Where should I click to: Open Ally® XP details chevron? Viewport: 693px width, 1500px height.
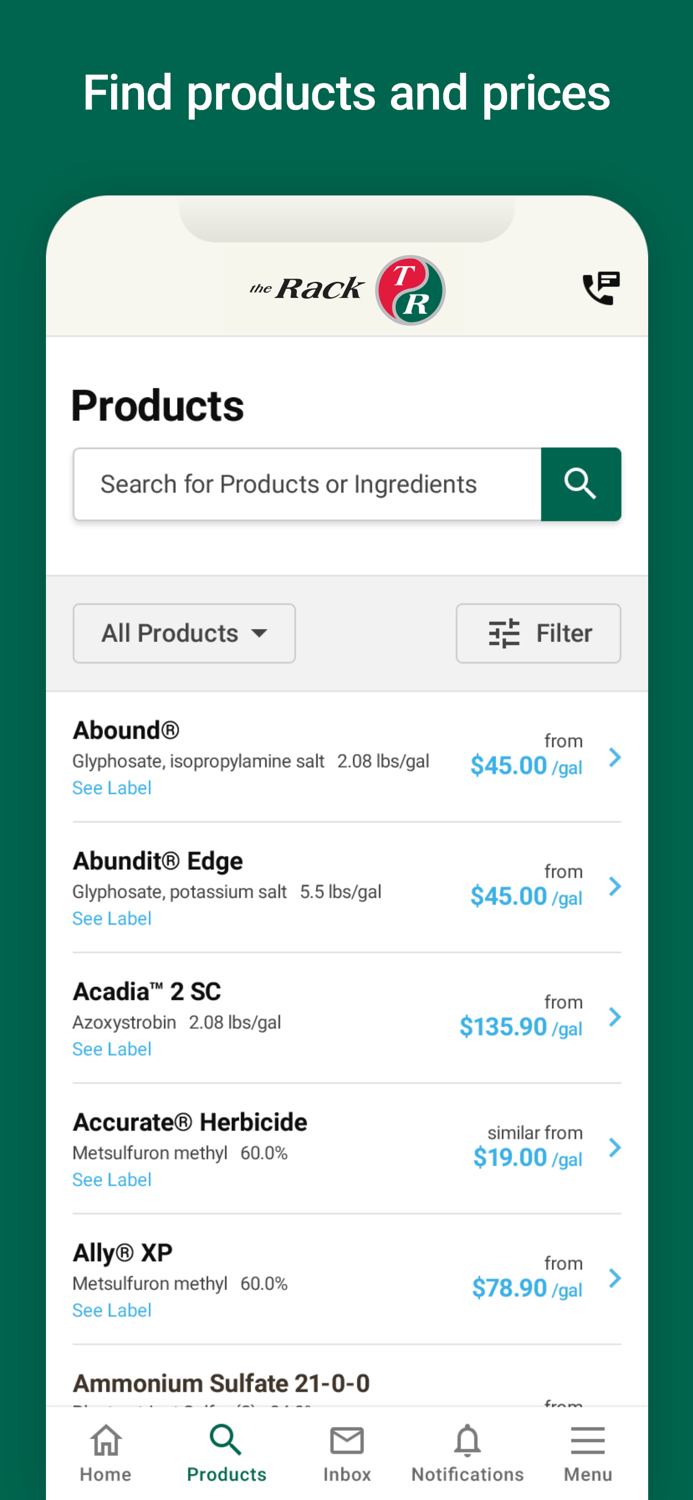pyautogui.click(x=615, y=1278)
